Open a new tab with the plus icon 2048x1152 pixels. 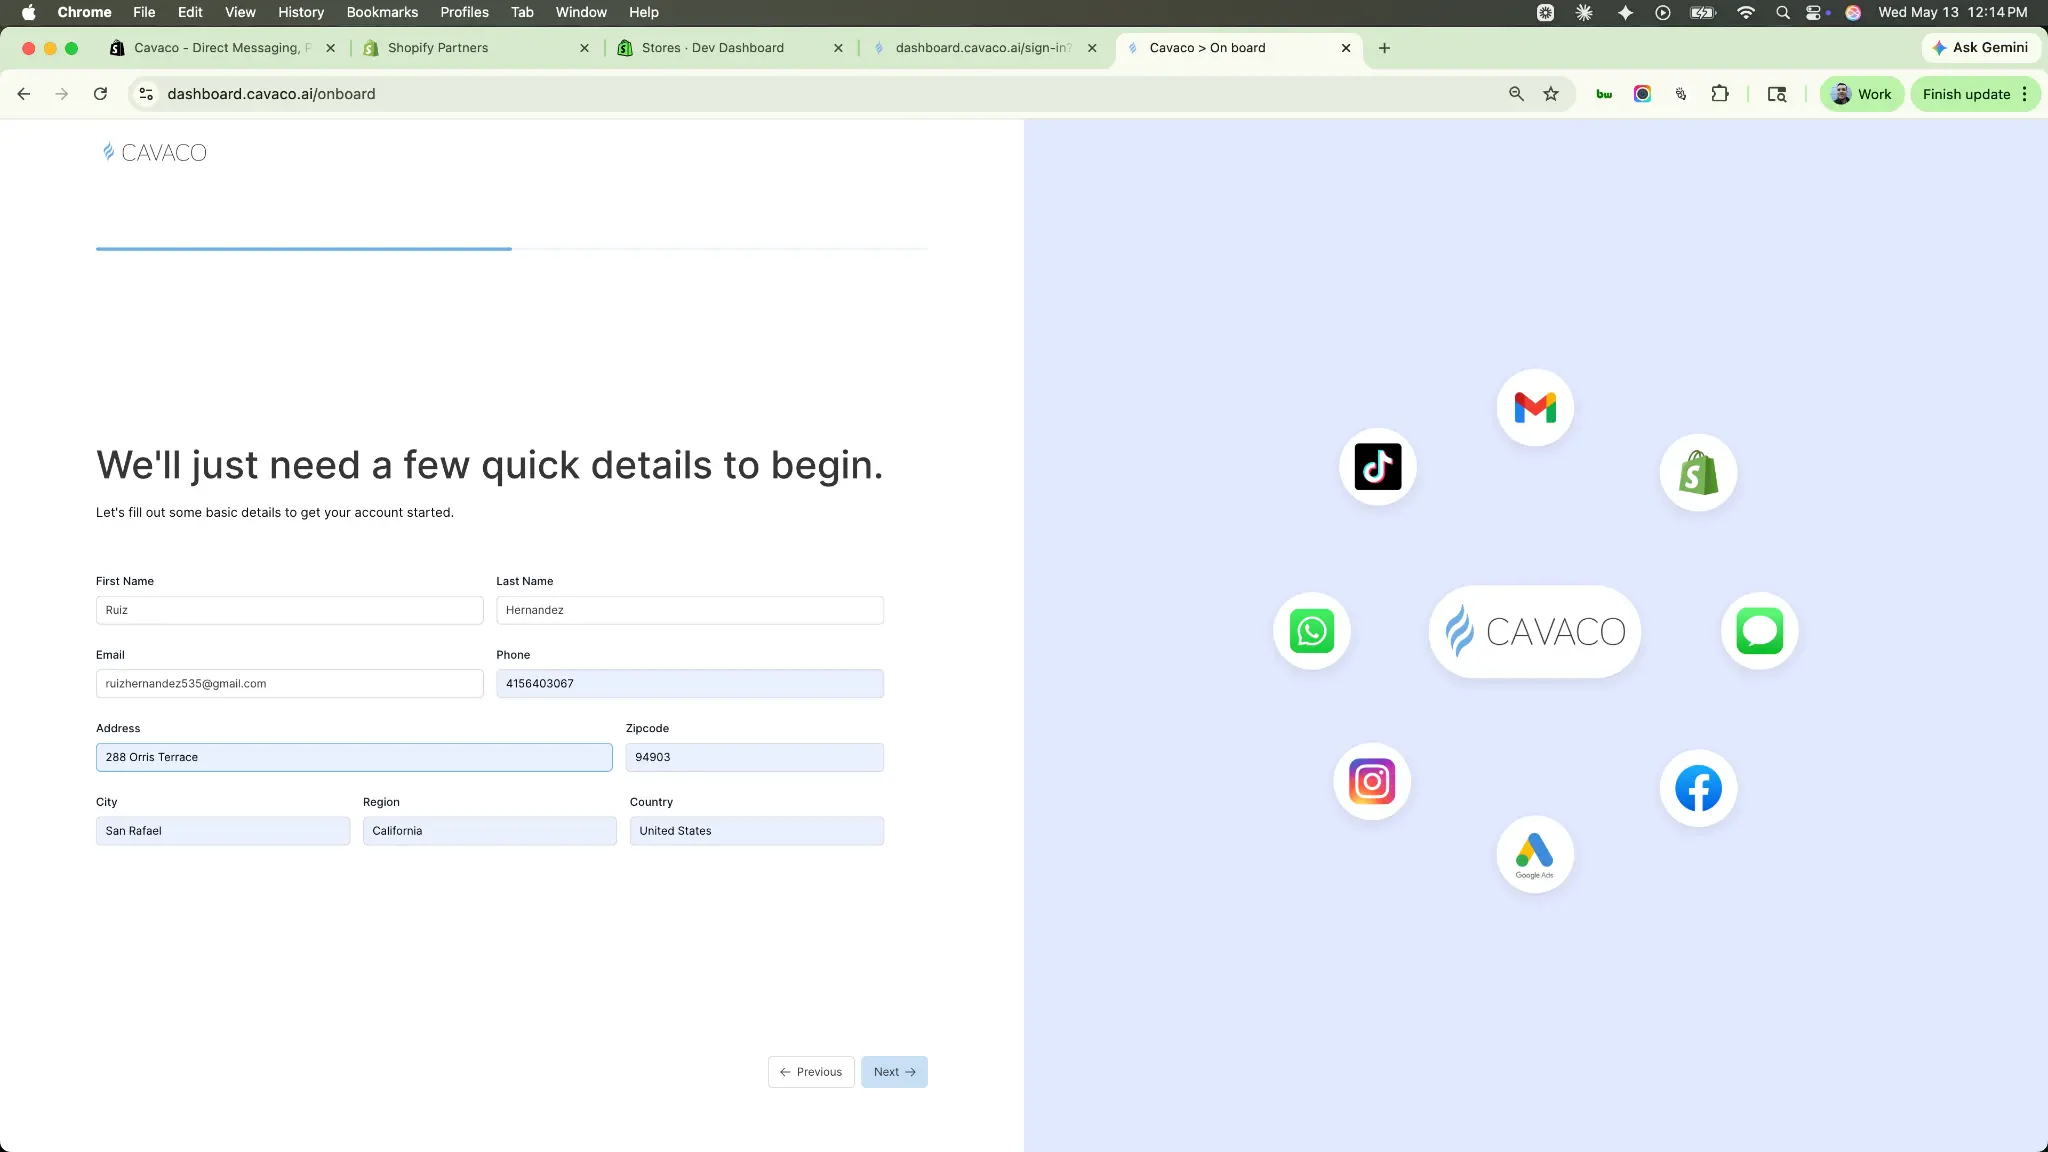1384,48
